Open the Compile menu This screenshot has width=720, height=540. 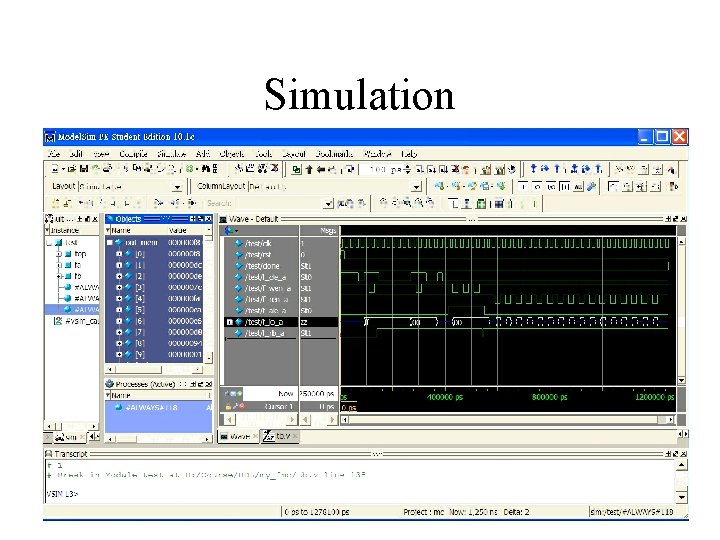[133, 154]
